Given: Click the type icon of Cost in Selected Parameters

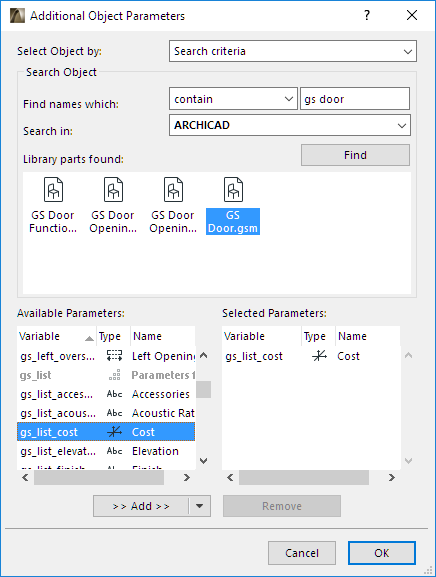Looking at the screenshot, I should [x=319, y=355].
